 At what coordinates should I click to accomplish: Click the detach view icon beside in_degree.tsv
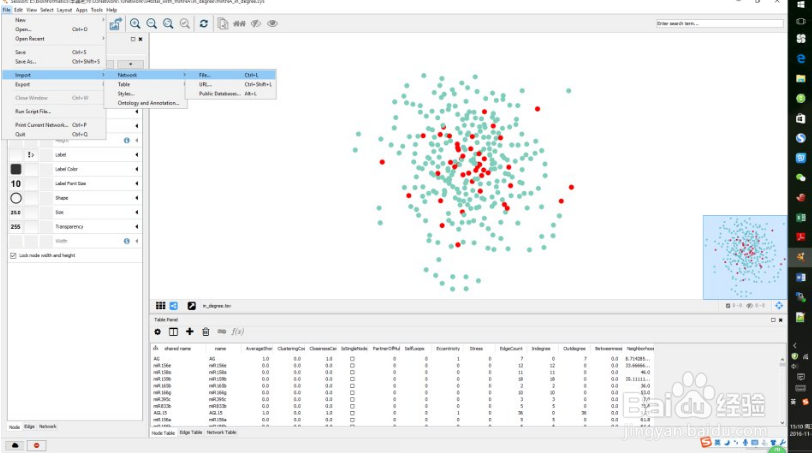point(192,306)
